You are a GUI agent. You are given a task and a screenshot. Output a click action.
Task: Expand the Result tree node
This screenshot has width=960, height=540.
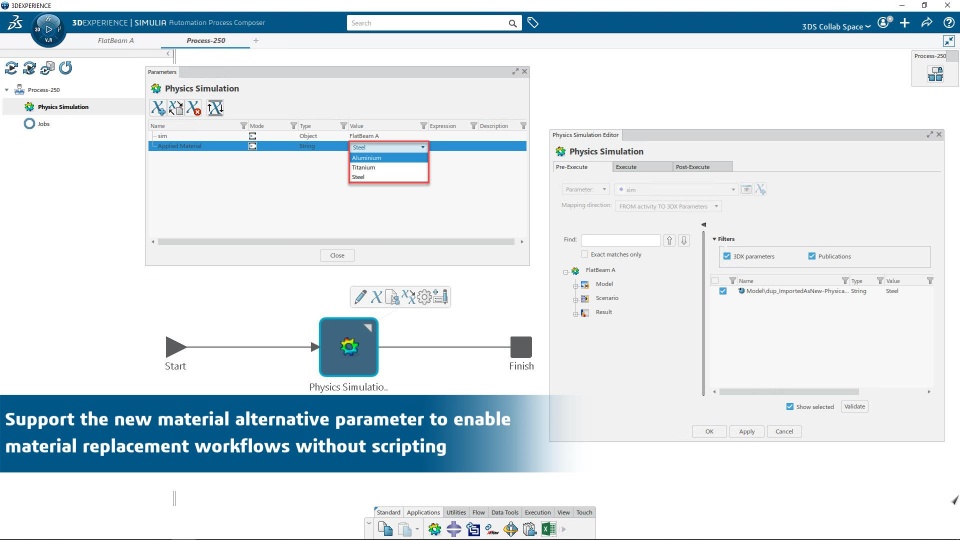pos(576,314)
